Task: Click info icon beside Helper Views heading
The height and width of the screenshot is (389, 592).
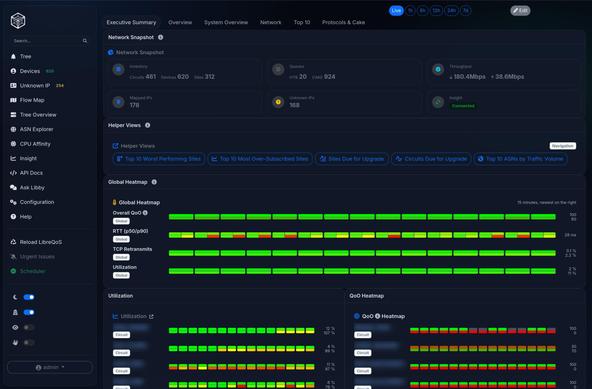Action: point(148,125)
